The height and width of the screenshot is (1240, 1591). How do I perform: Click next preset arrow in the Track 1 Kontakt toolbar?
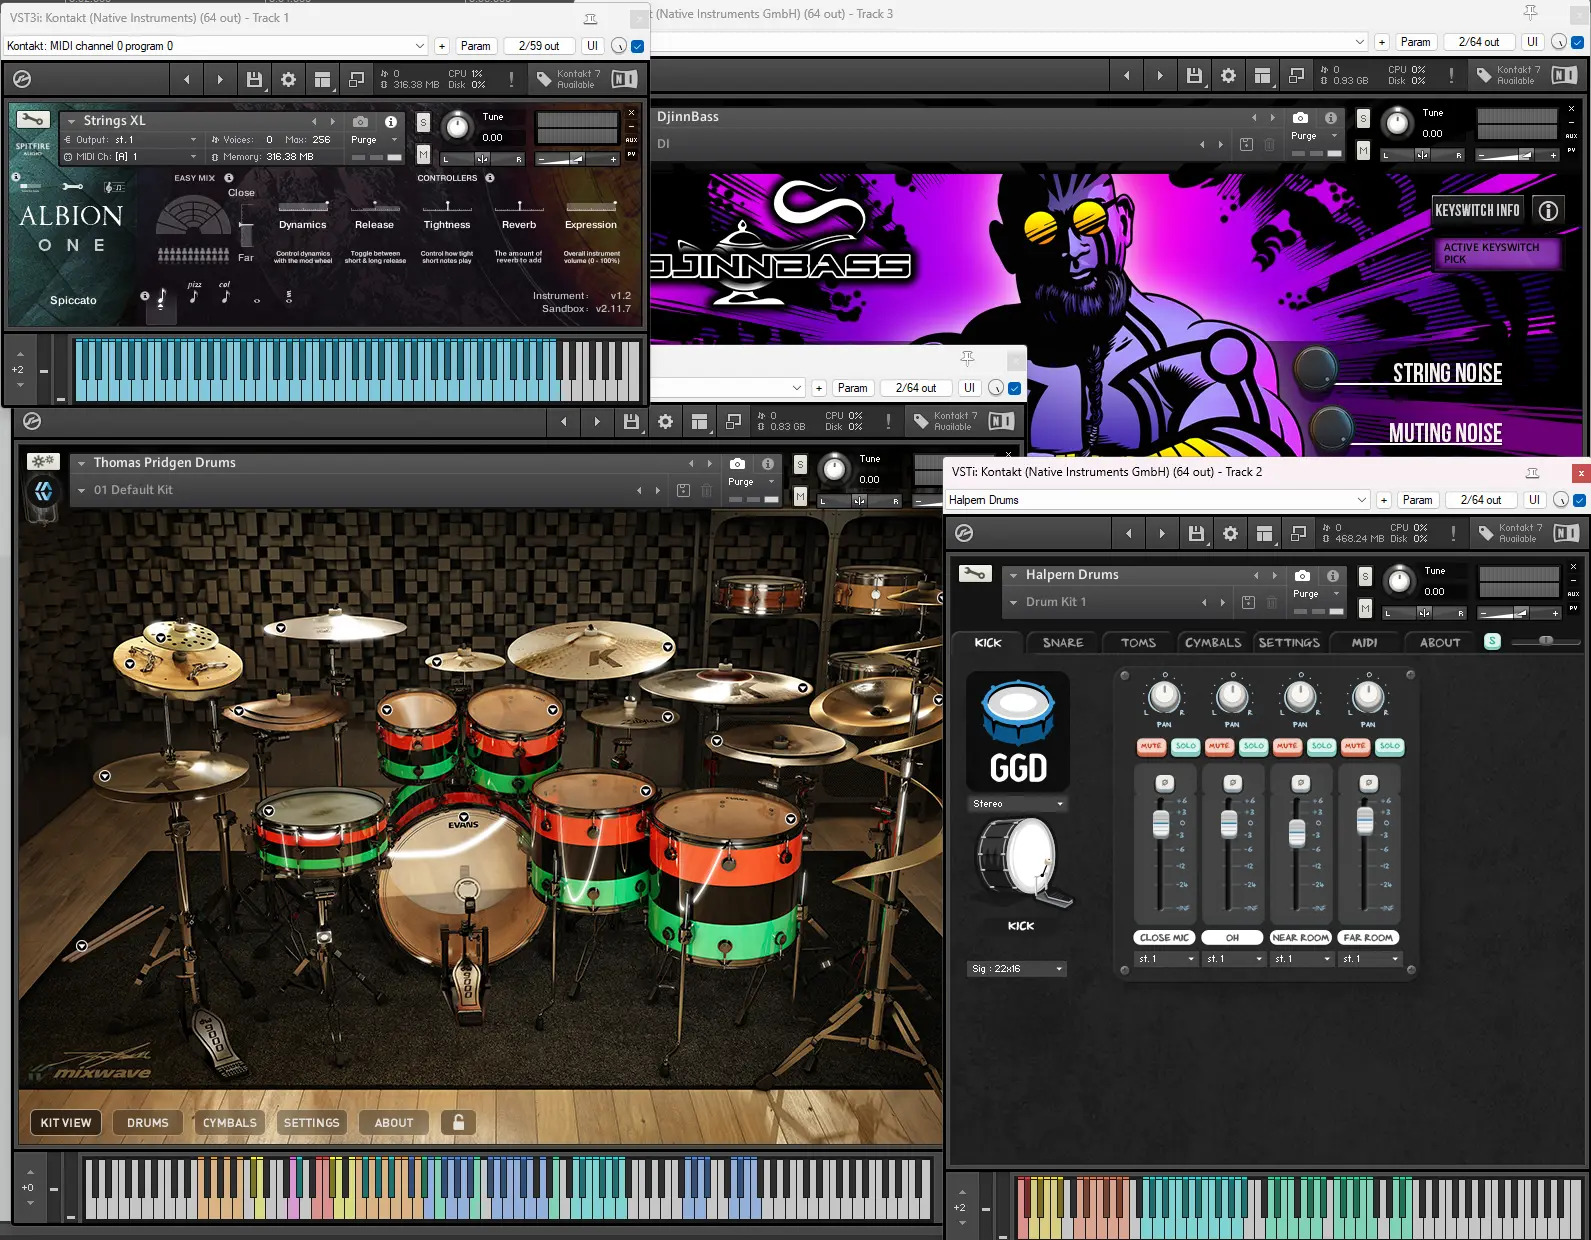point(220,79)
